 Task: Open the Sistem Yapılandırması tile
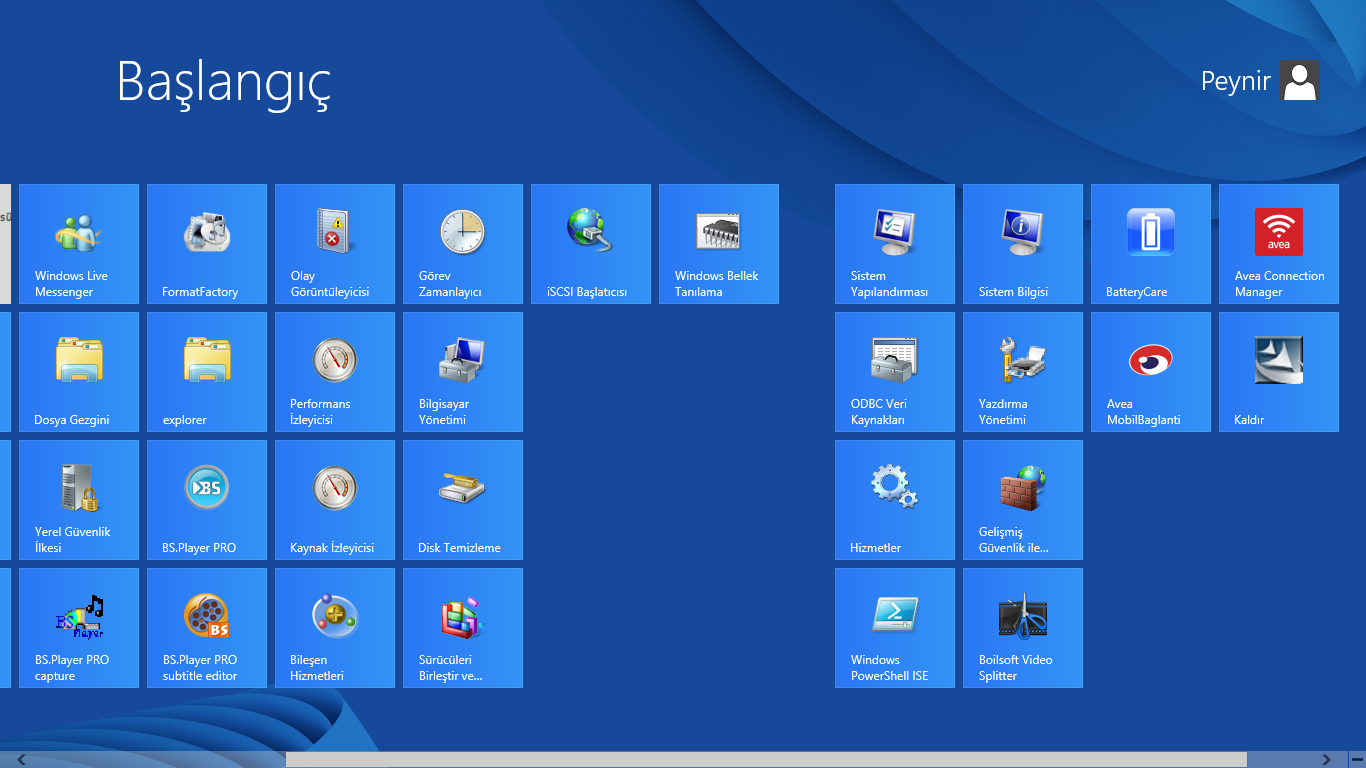click(x=895, y=244)
